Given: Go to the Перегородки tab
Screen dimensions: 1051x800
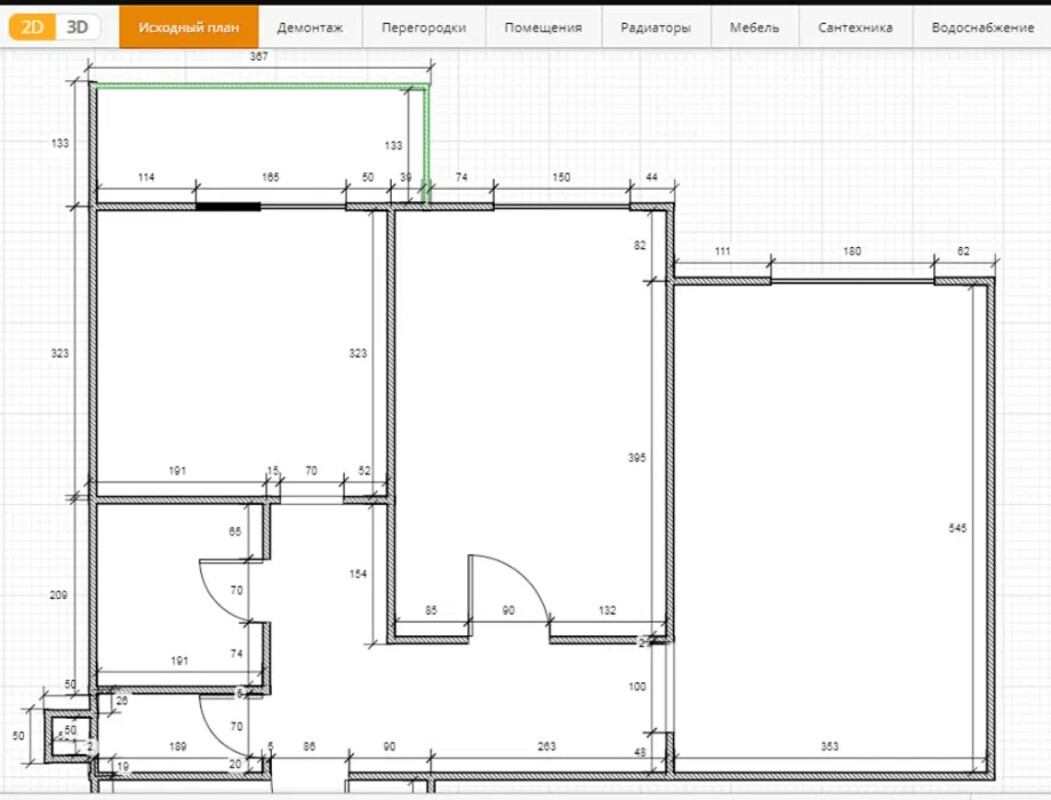Looking at the screenshot, I should 424,27.
